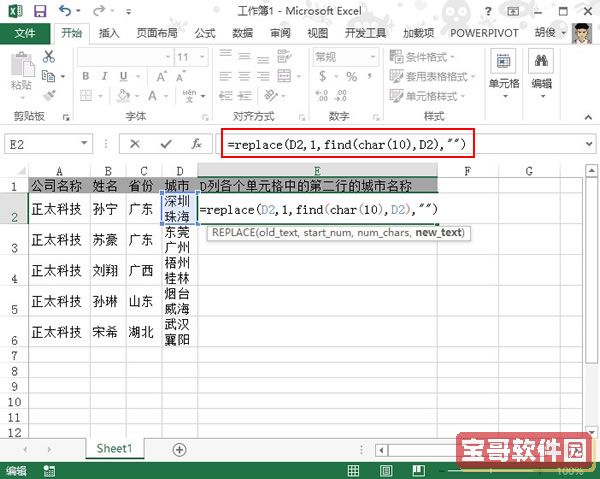Switch to Page Layout view in status bar

tap(386, 471)
